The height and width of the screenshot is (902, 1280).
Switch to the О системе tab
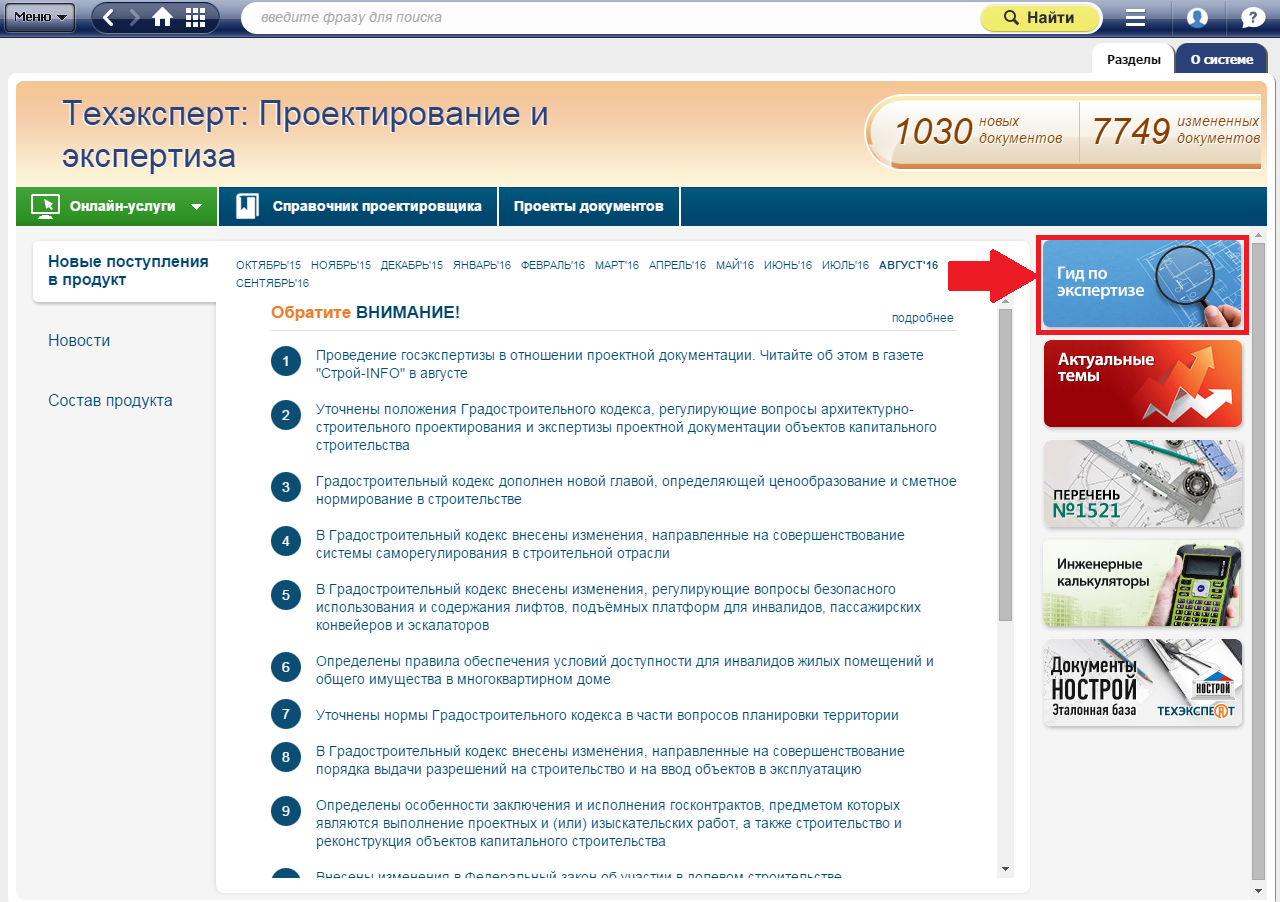[1221, 59]
